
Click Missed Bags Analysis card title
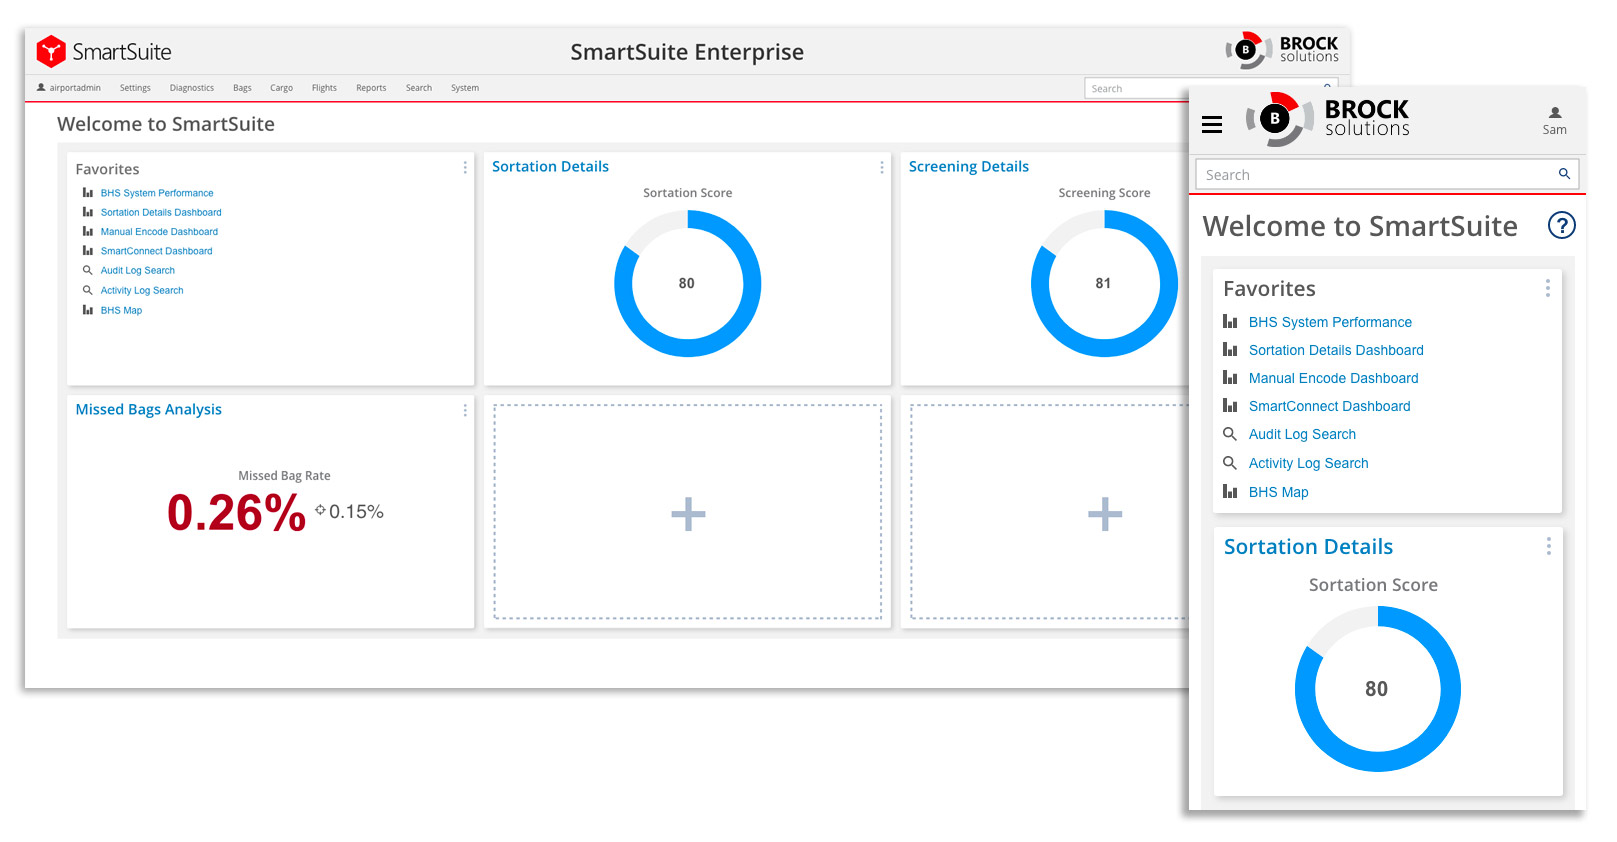(149, 409)
